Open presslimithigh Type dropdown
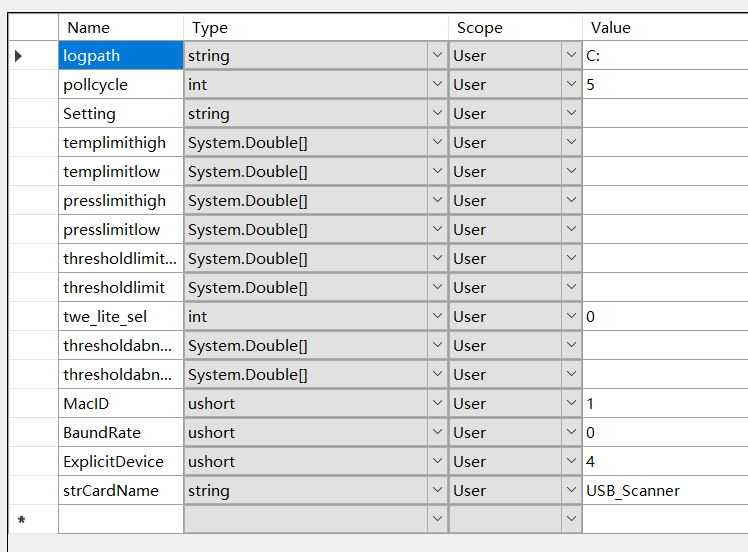 pyautogui.click(x=437, y=200)
